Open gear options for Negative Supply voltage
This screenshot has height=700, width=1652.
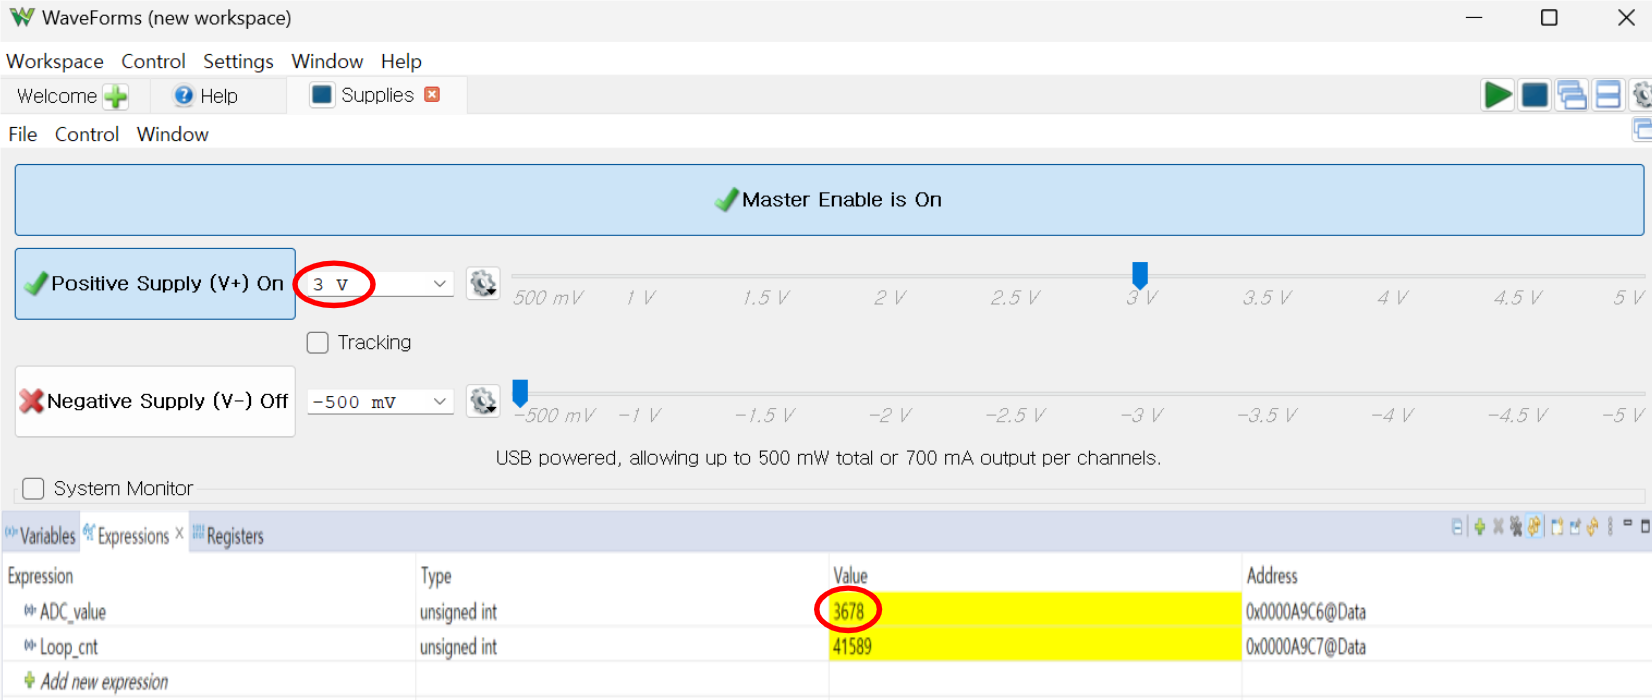[x=483, y=401]
